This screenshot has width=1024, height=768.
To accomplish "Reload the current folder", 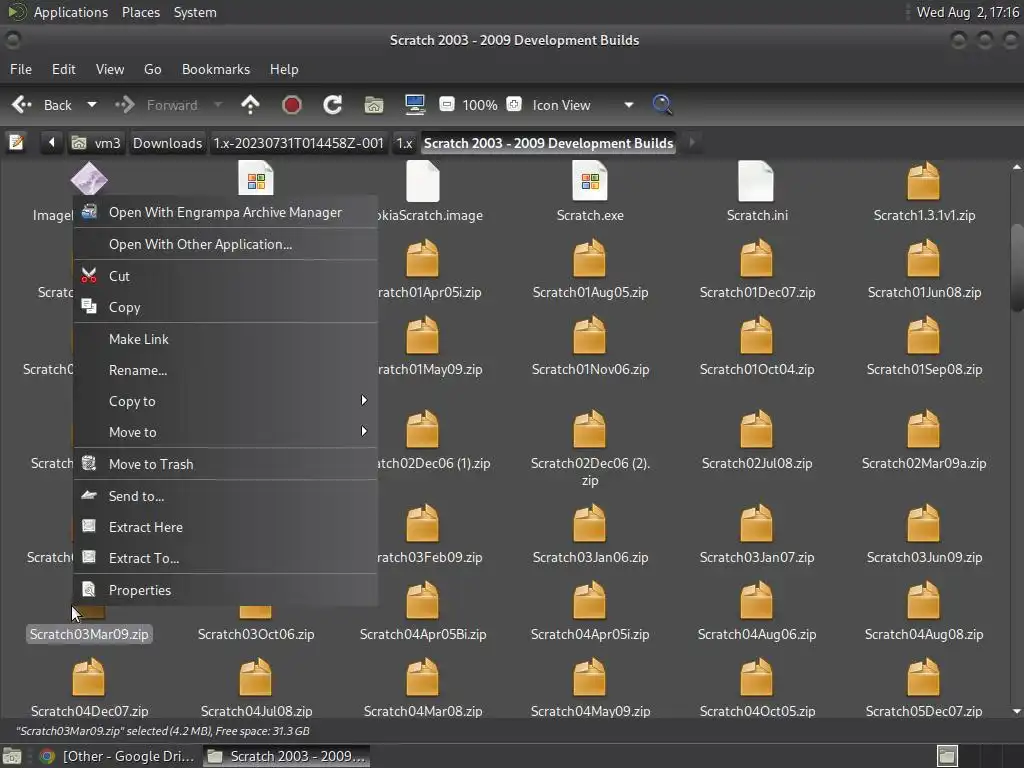I will pyautogui.click(x=332, y=104).
